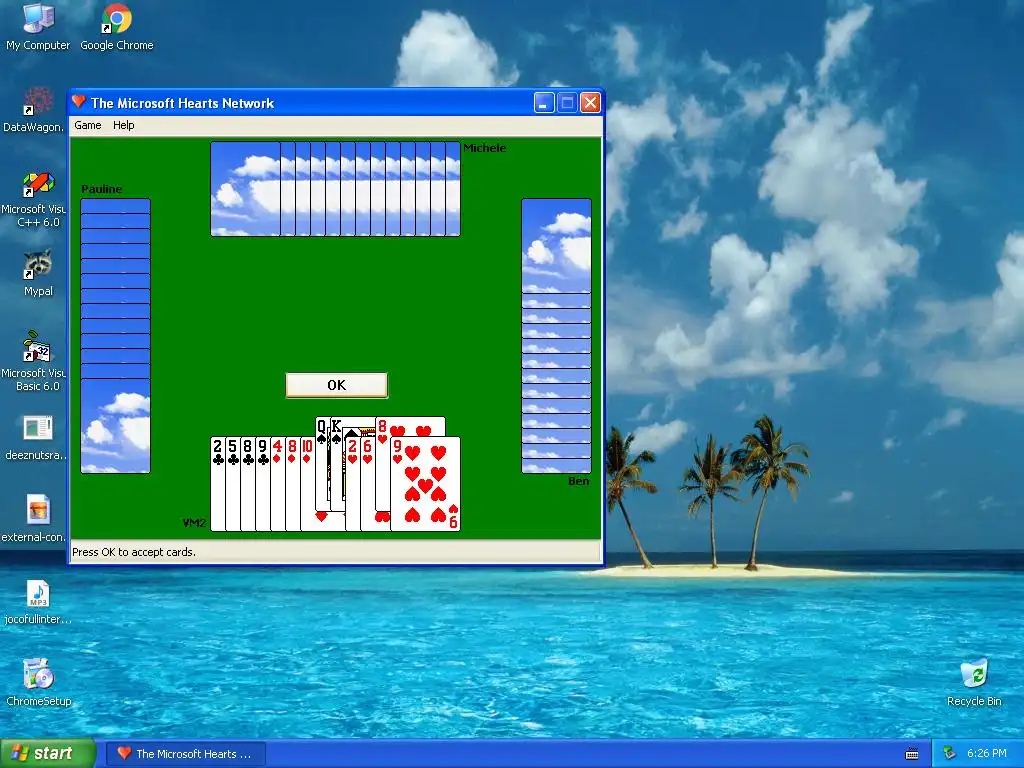The image size is (1024, 768).
Task: Select the 2 of hearts card
Action: point(352,484)
